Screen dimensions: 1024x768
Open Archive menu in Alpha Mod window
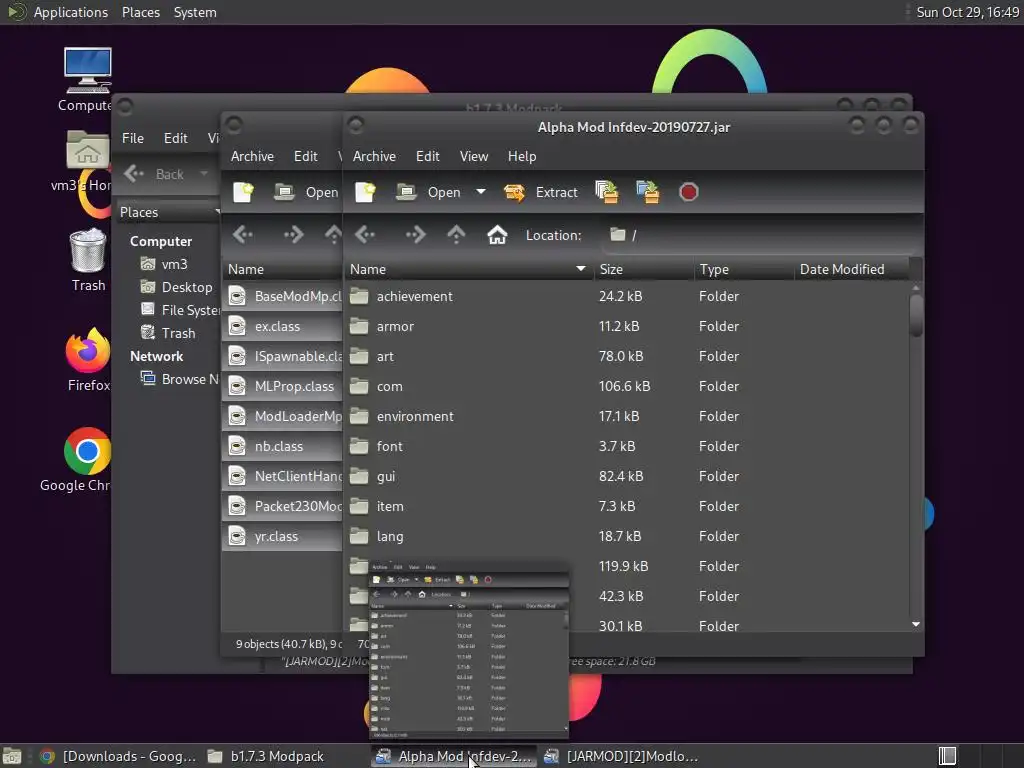point(374,156)
